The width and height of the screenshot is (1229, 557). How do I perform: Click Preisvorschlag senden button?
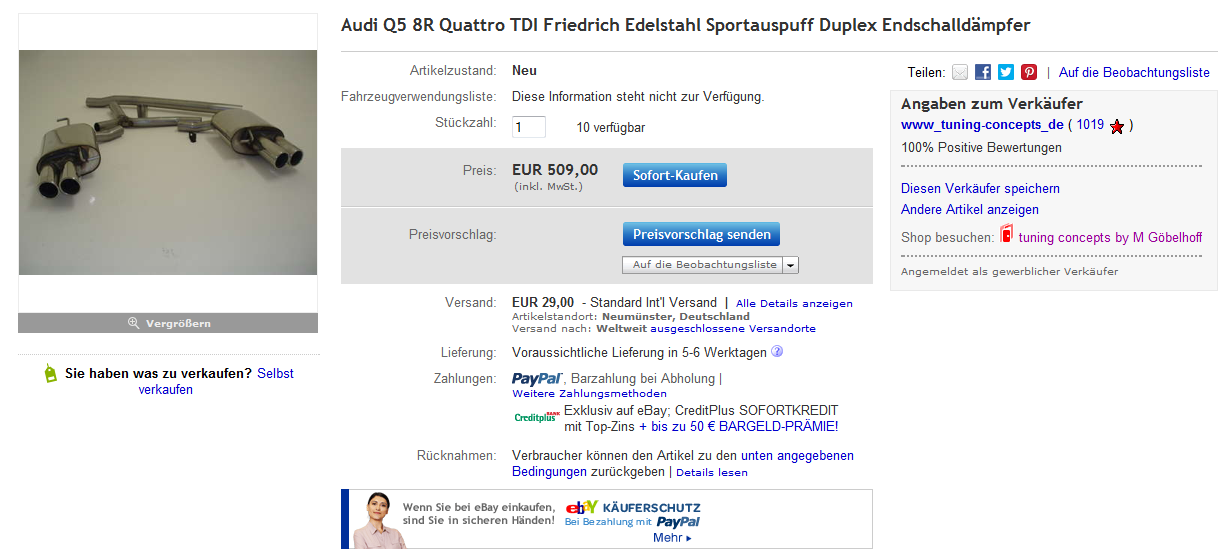click(x=701, y=234)
